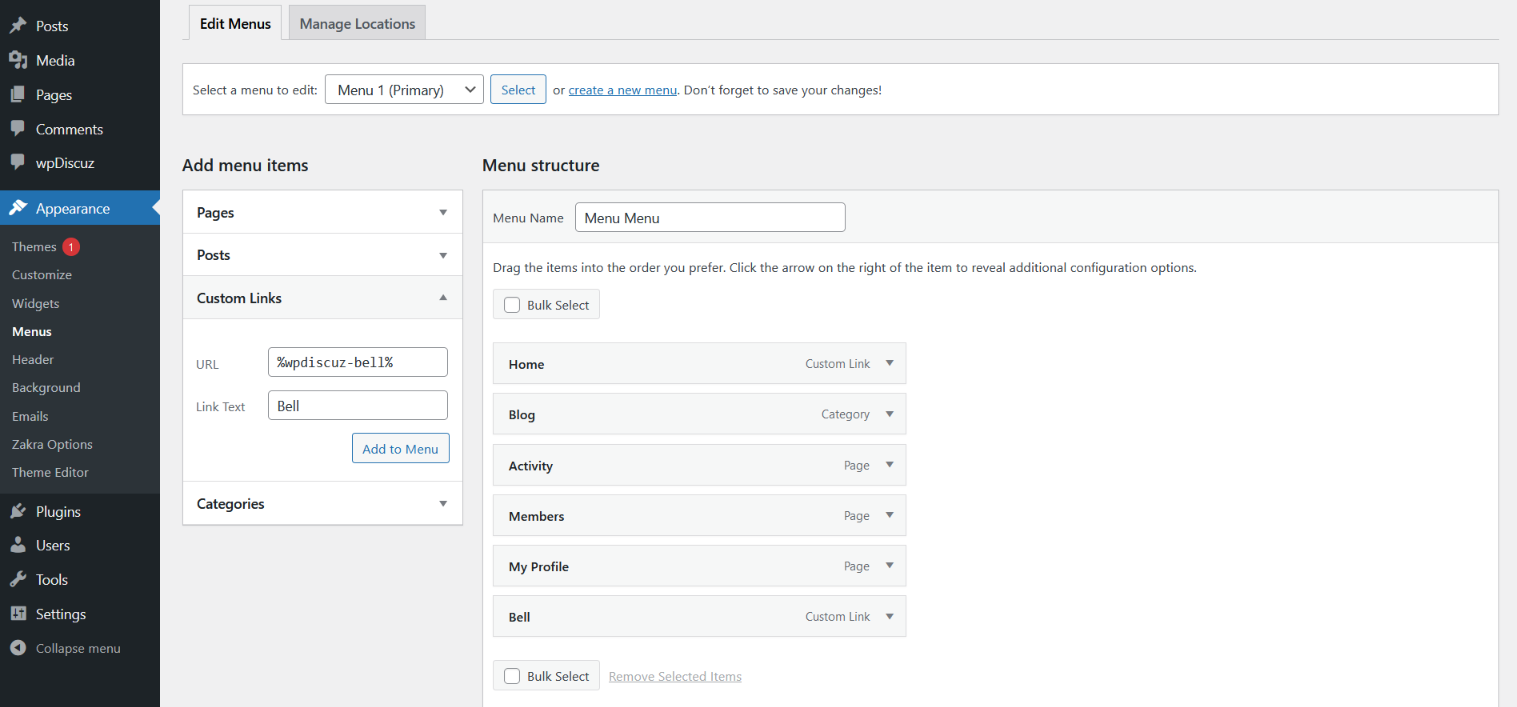
Task: Click the Posts pushpin icon in sidebar
Action: point(18,26)
